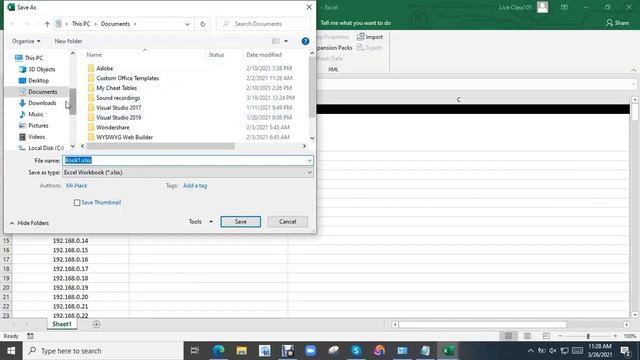
Task: Open the Save as type dropdown
Action: click(188, 173)
